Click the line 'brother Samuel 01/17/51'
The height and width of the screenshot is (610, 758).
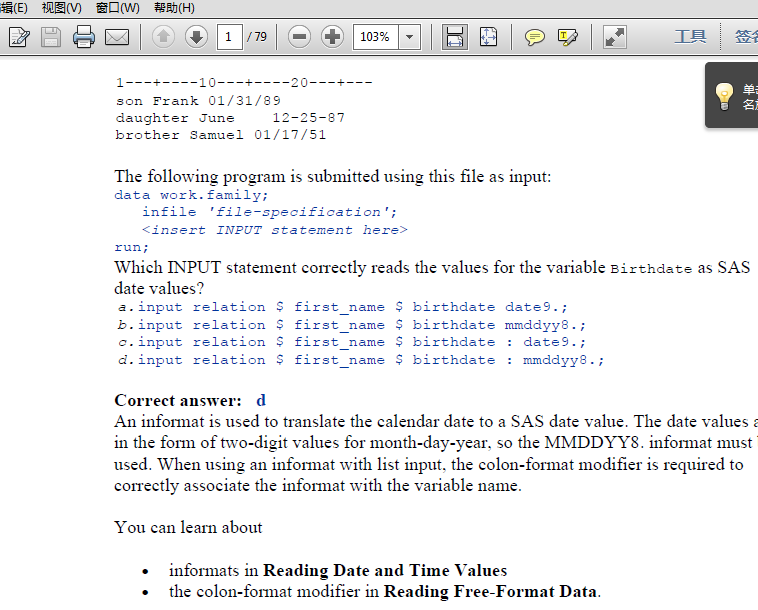[221, 135]
